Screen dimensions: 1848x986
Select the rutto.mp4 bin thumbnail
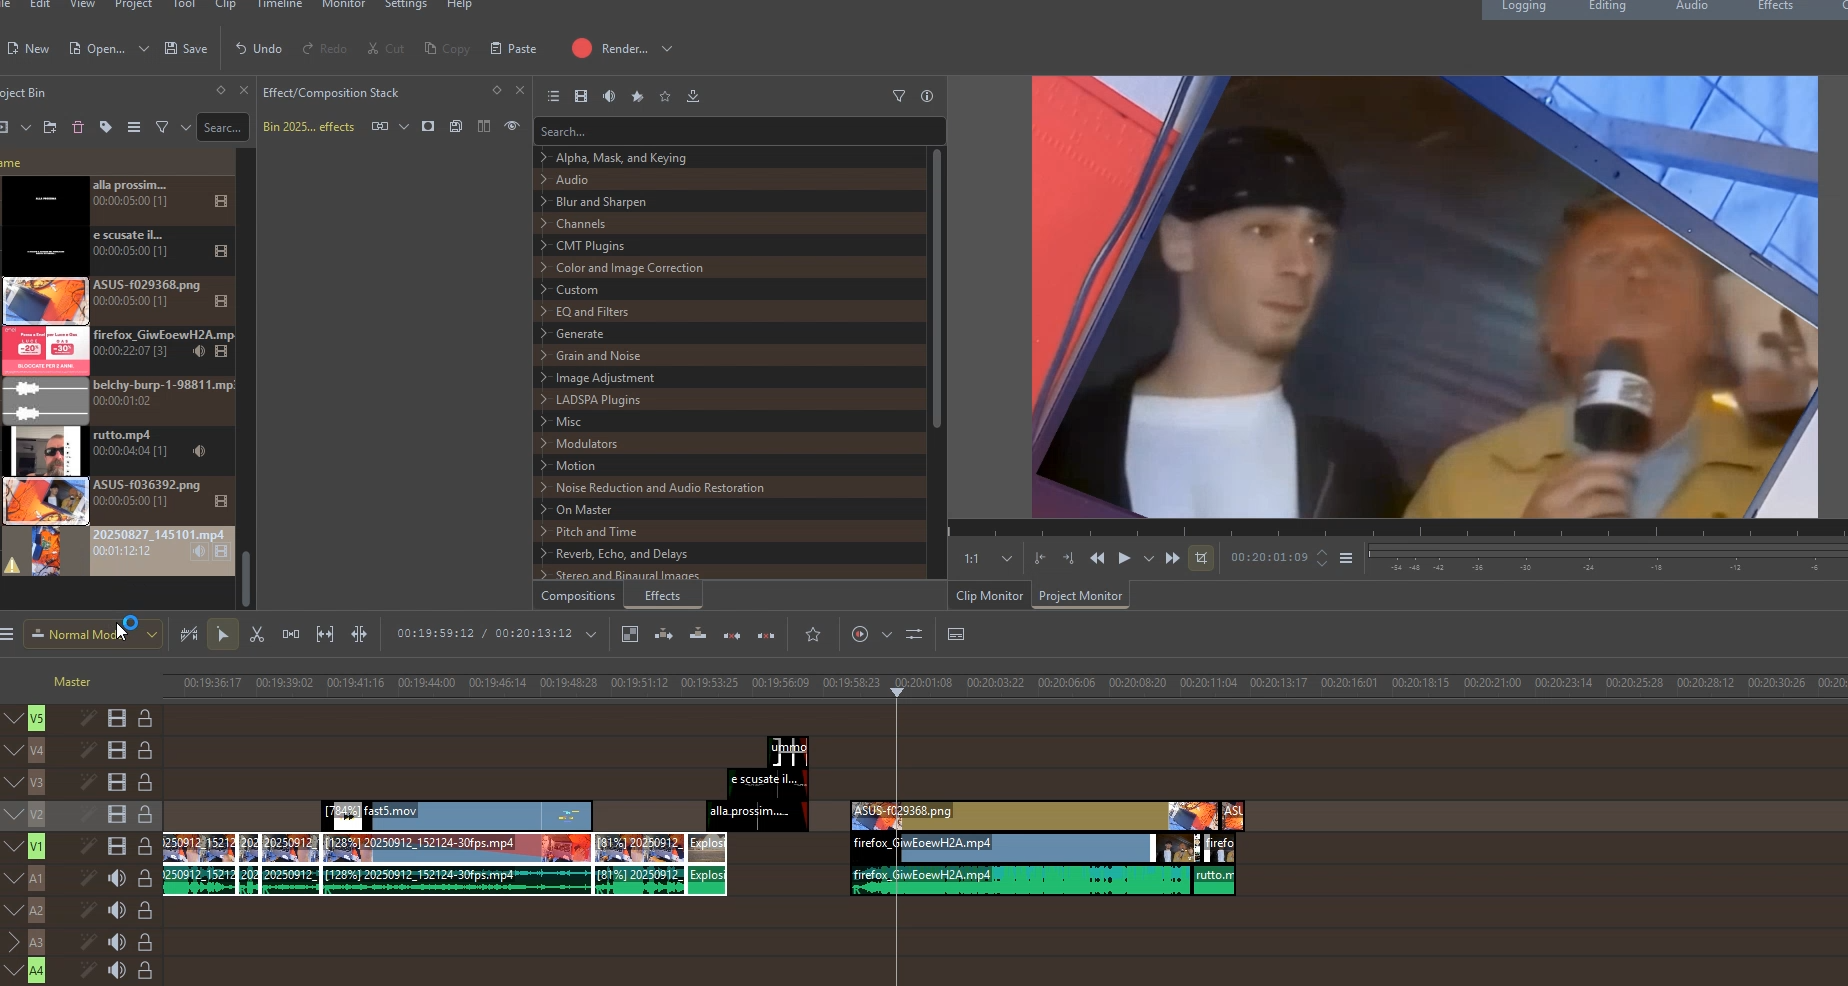click(45, 451)
